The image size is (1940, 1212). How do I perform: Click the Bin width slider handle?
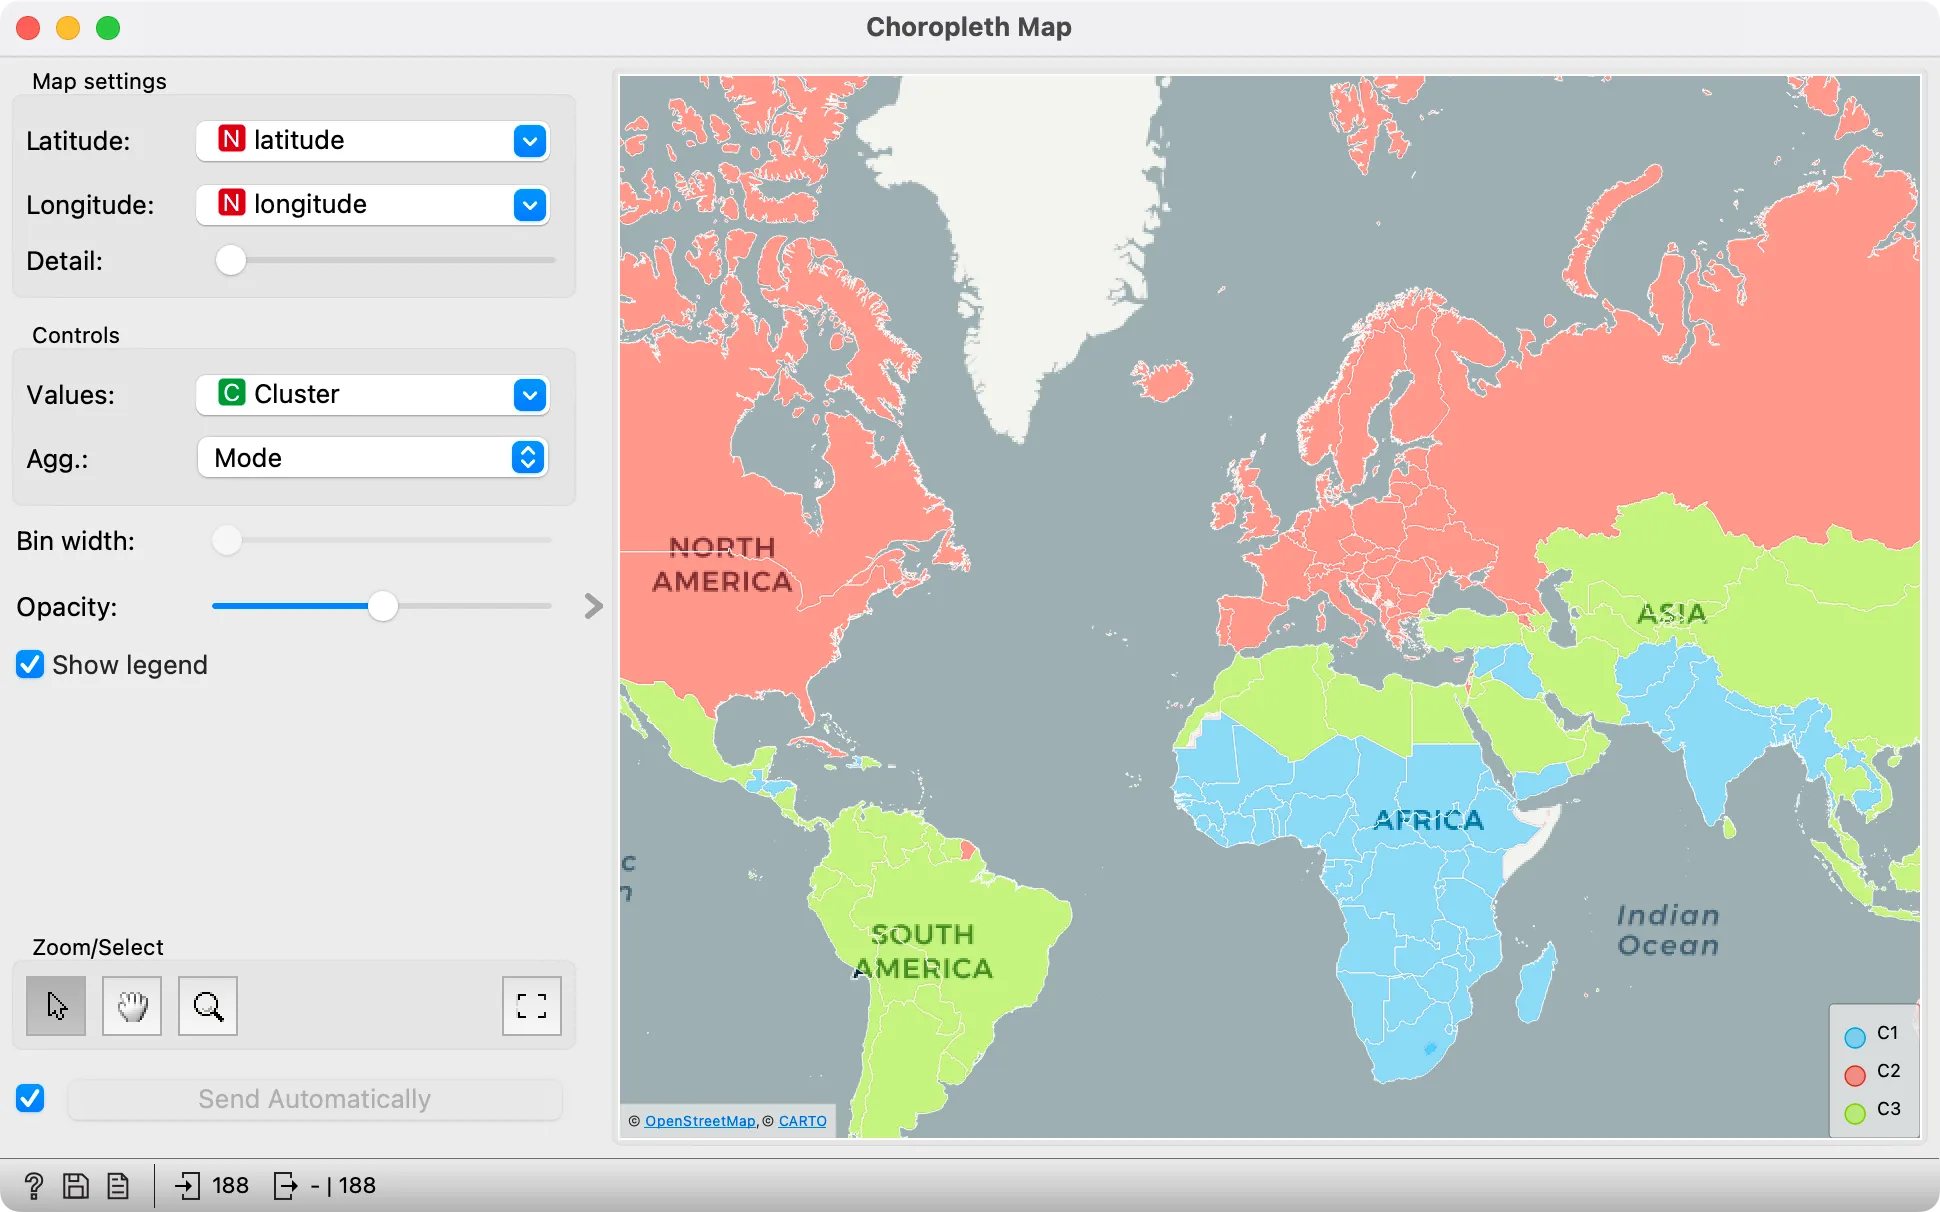[227, 540]
